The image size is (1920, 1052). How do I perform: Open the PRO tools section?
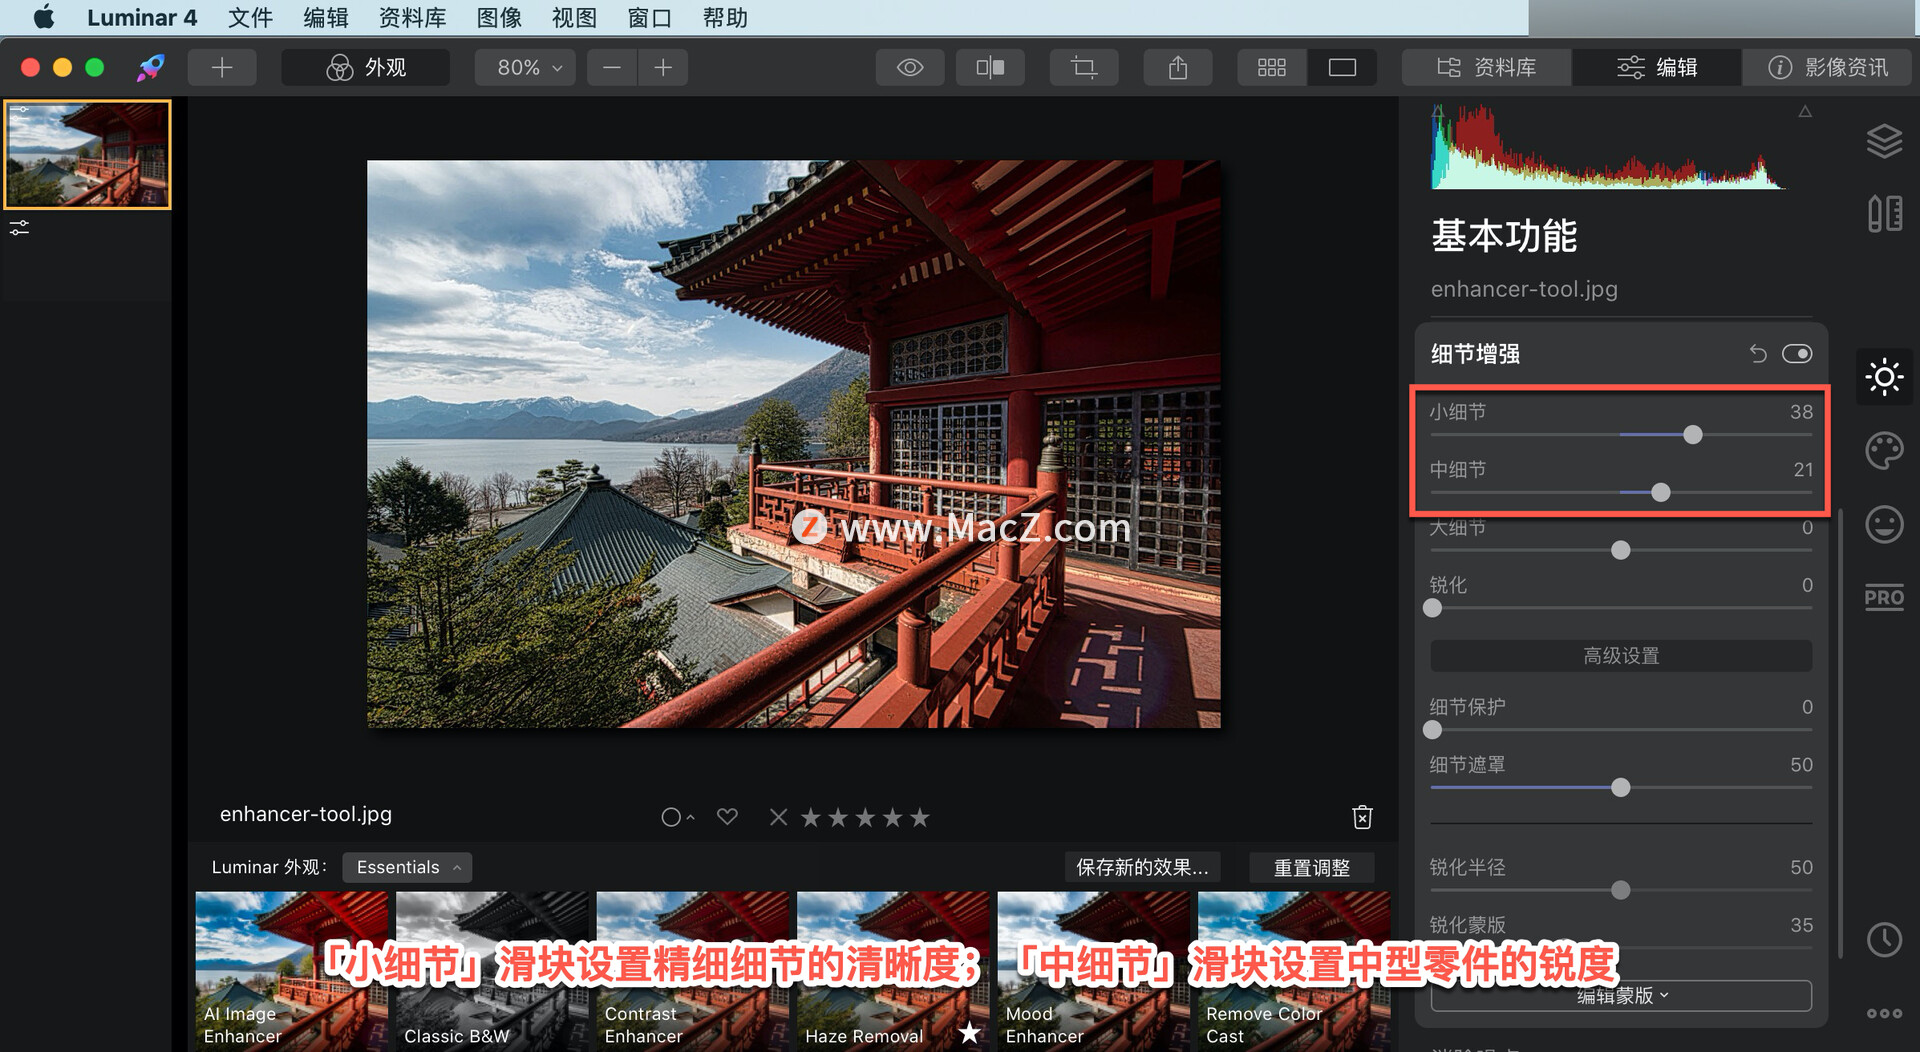1884,598
